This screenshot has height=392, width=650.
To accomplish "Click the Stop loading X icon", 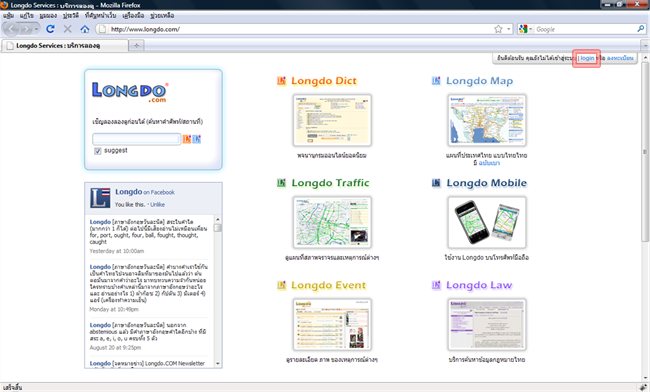I will [x=68, y=29].
